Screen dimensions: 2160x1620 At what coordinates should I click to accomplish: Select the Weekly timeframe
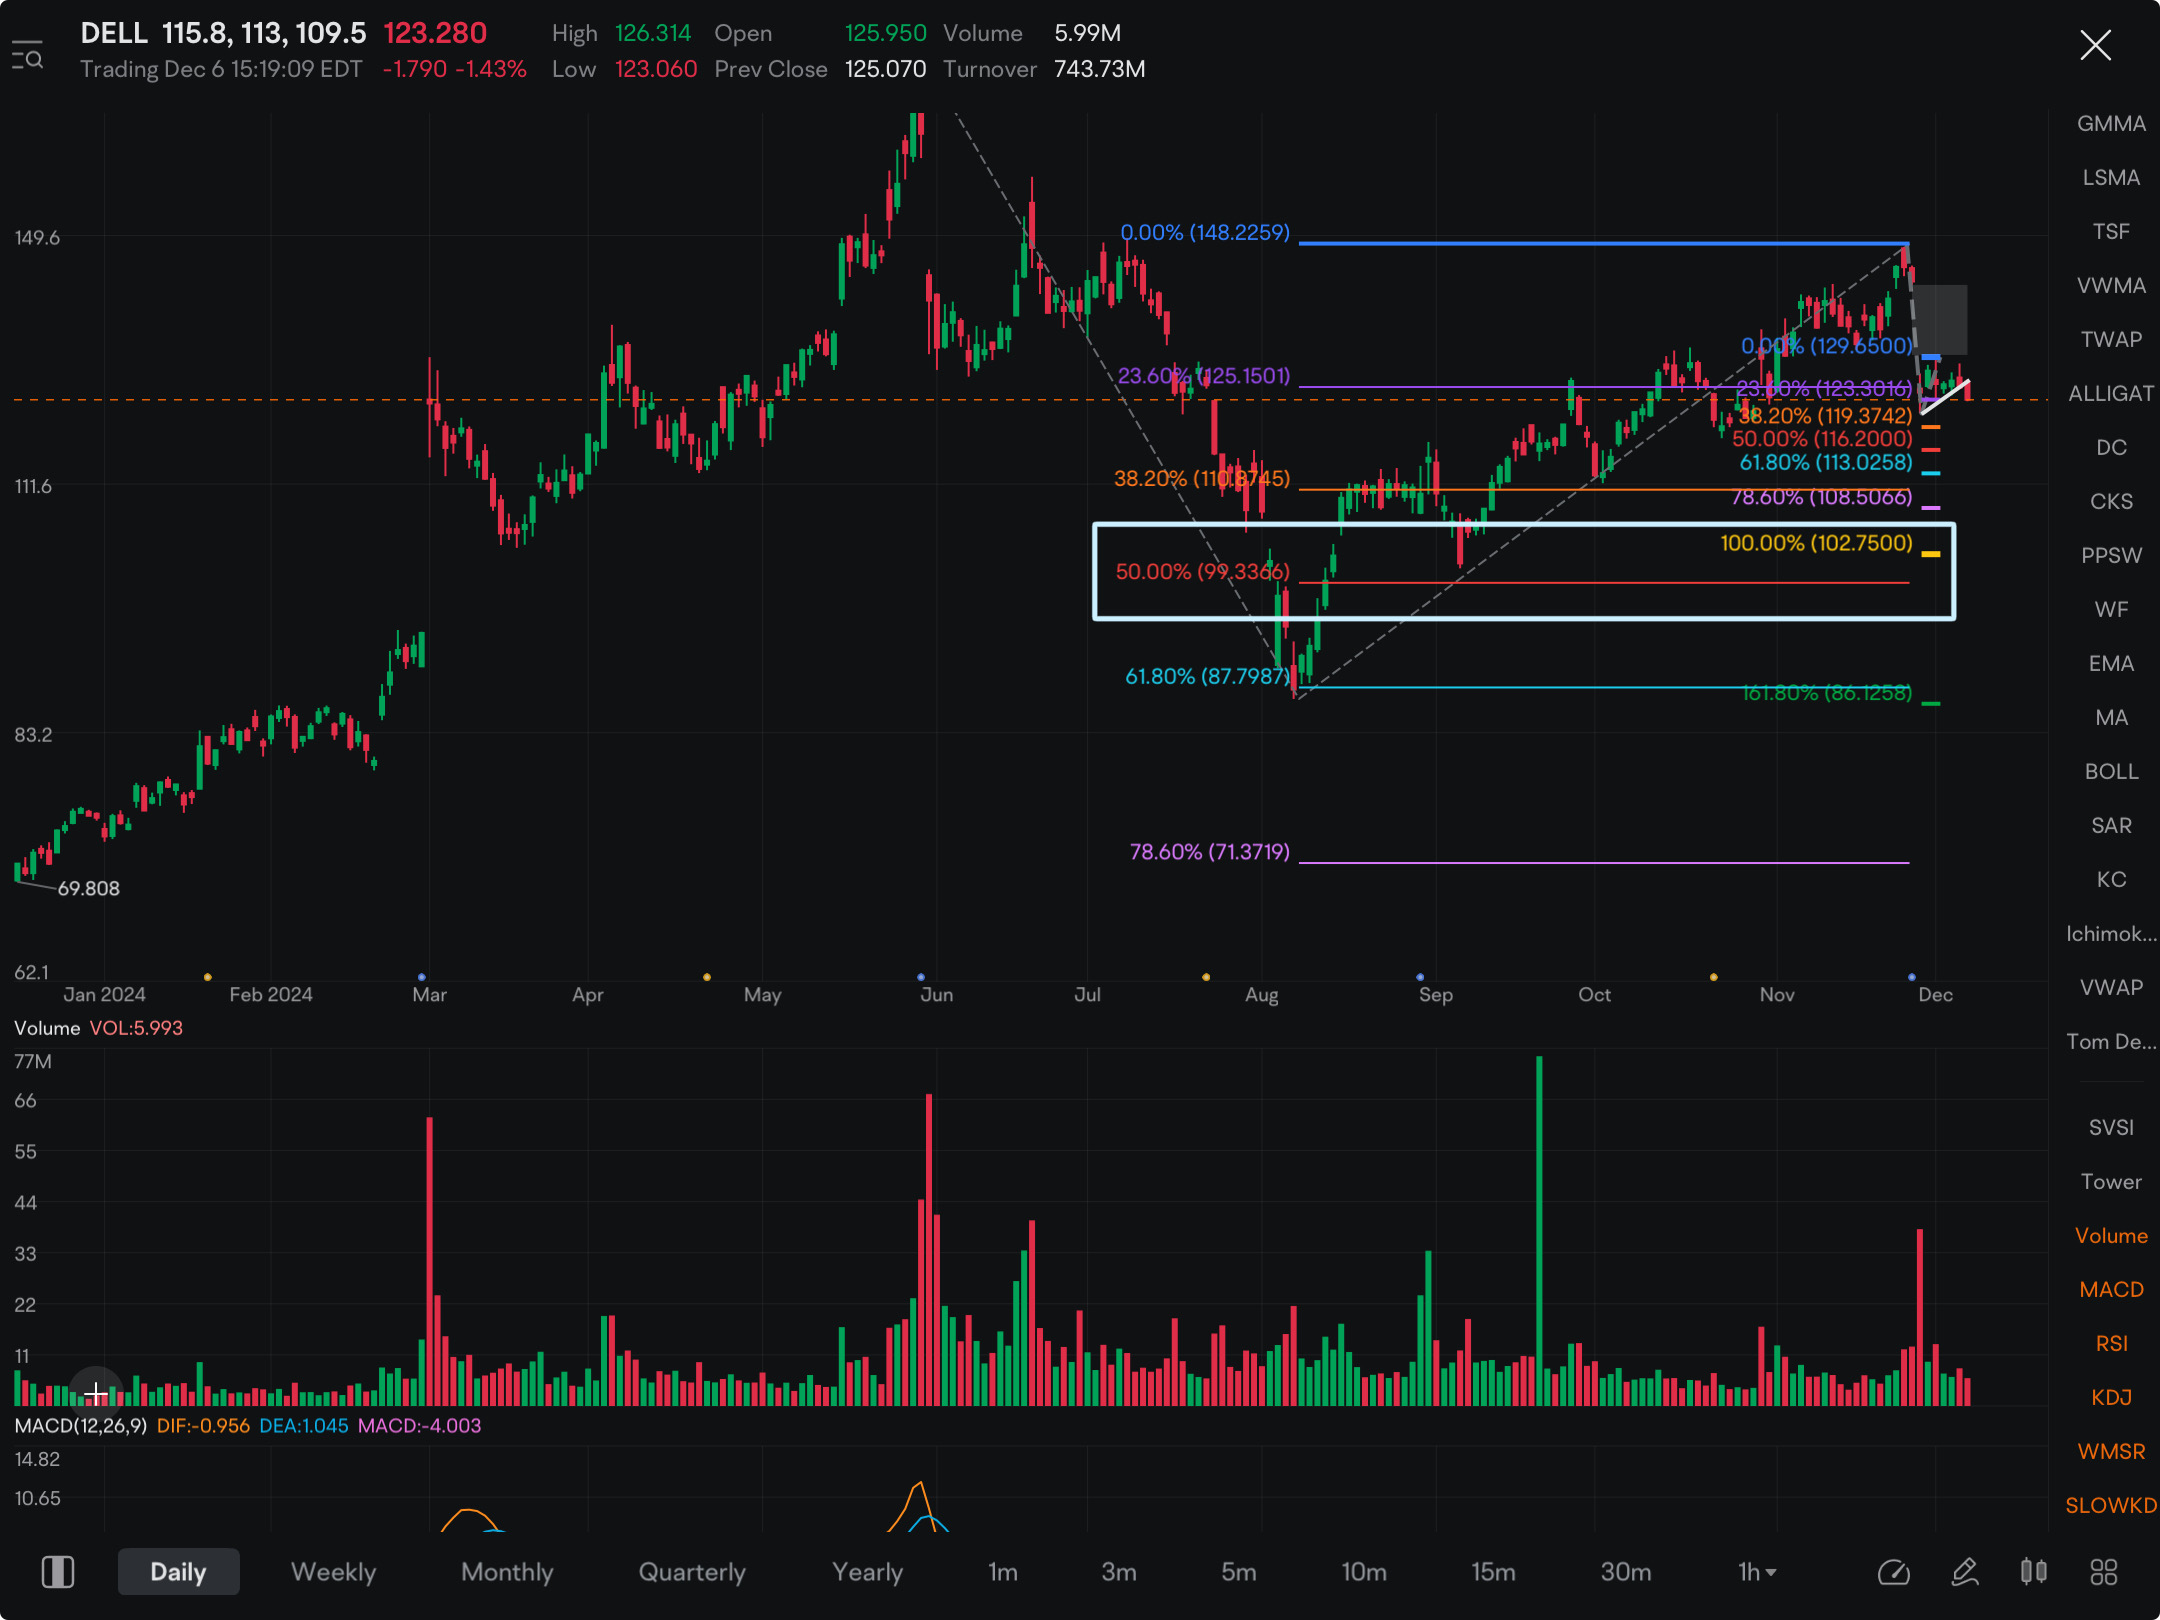[333, 1572]
